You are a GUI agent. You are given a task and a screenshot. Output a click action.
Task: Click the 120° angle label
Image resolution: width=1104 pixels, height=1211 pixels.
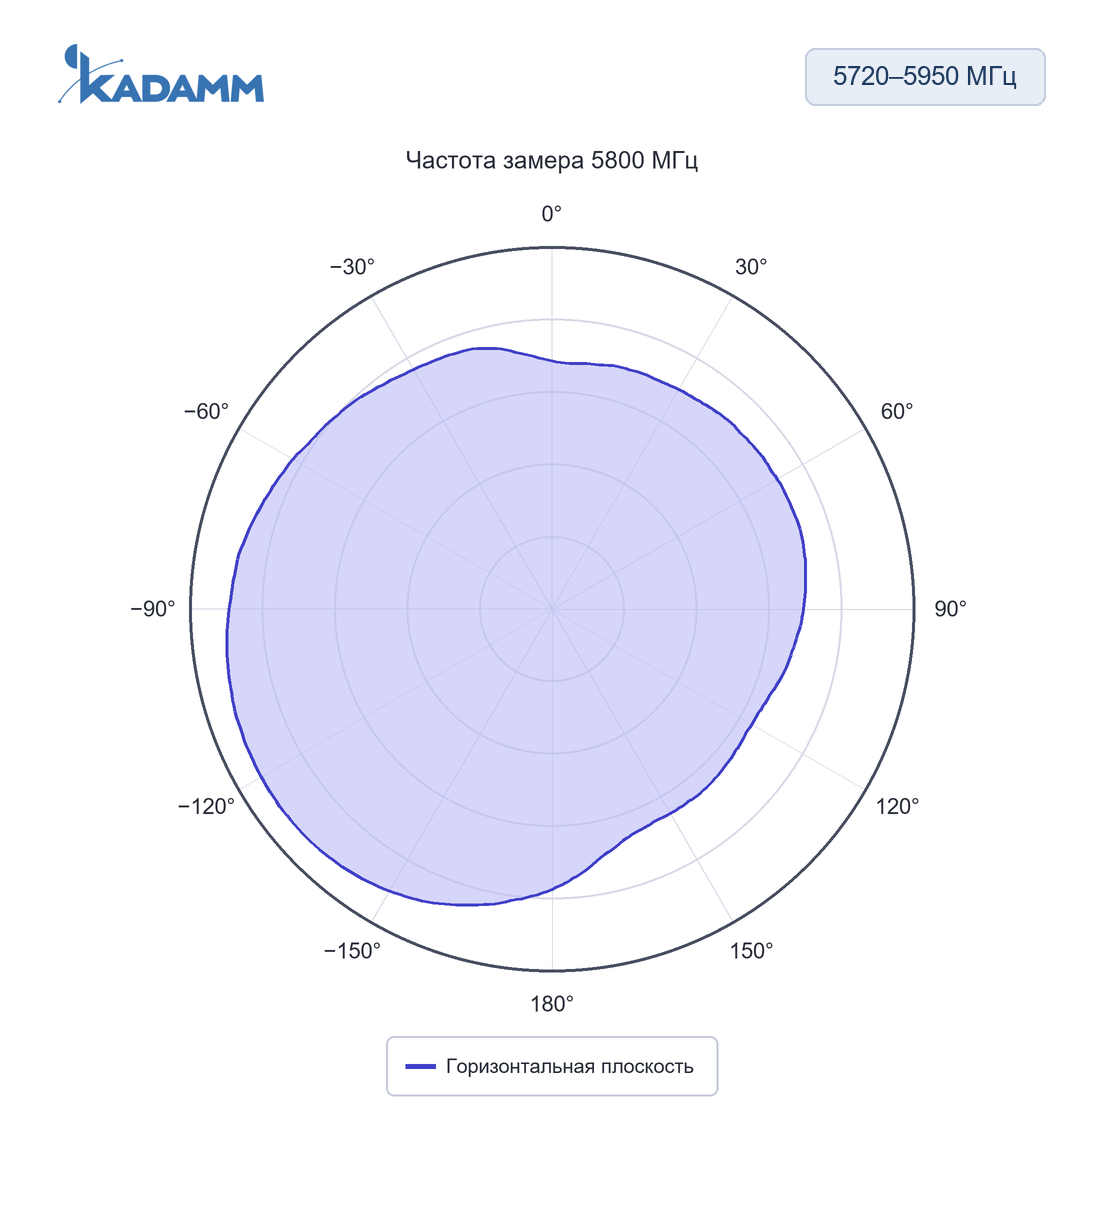(x=897, y=807)
